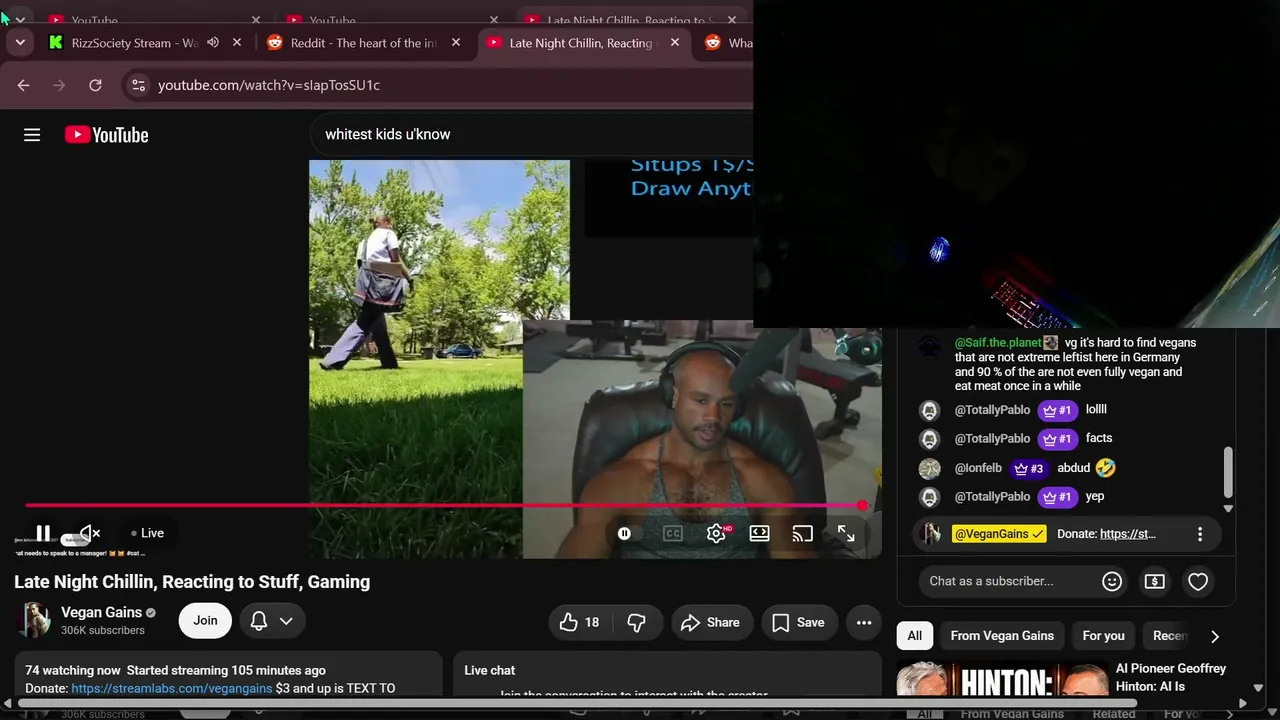Click the video title Late Night Chillin
Viewport: 1280px width, 720px height.
192,582
